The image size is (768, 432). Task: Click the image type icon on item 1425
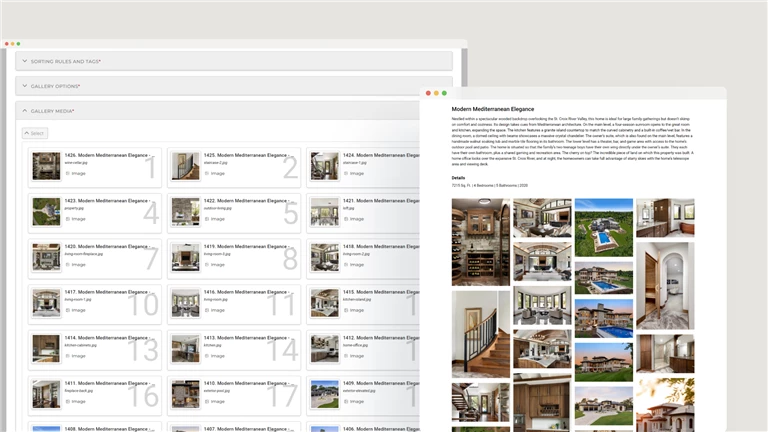tap(207, 173)
